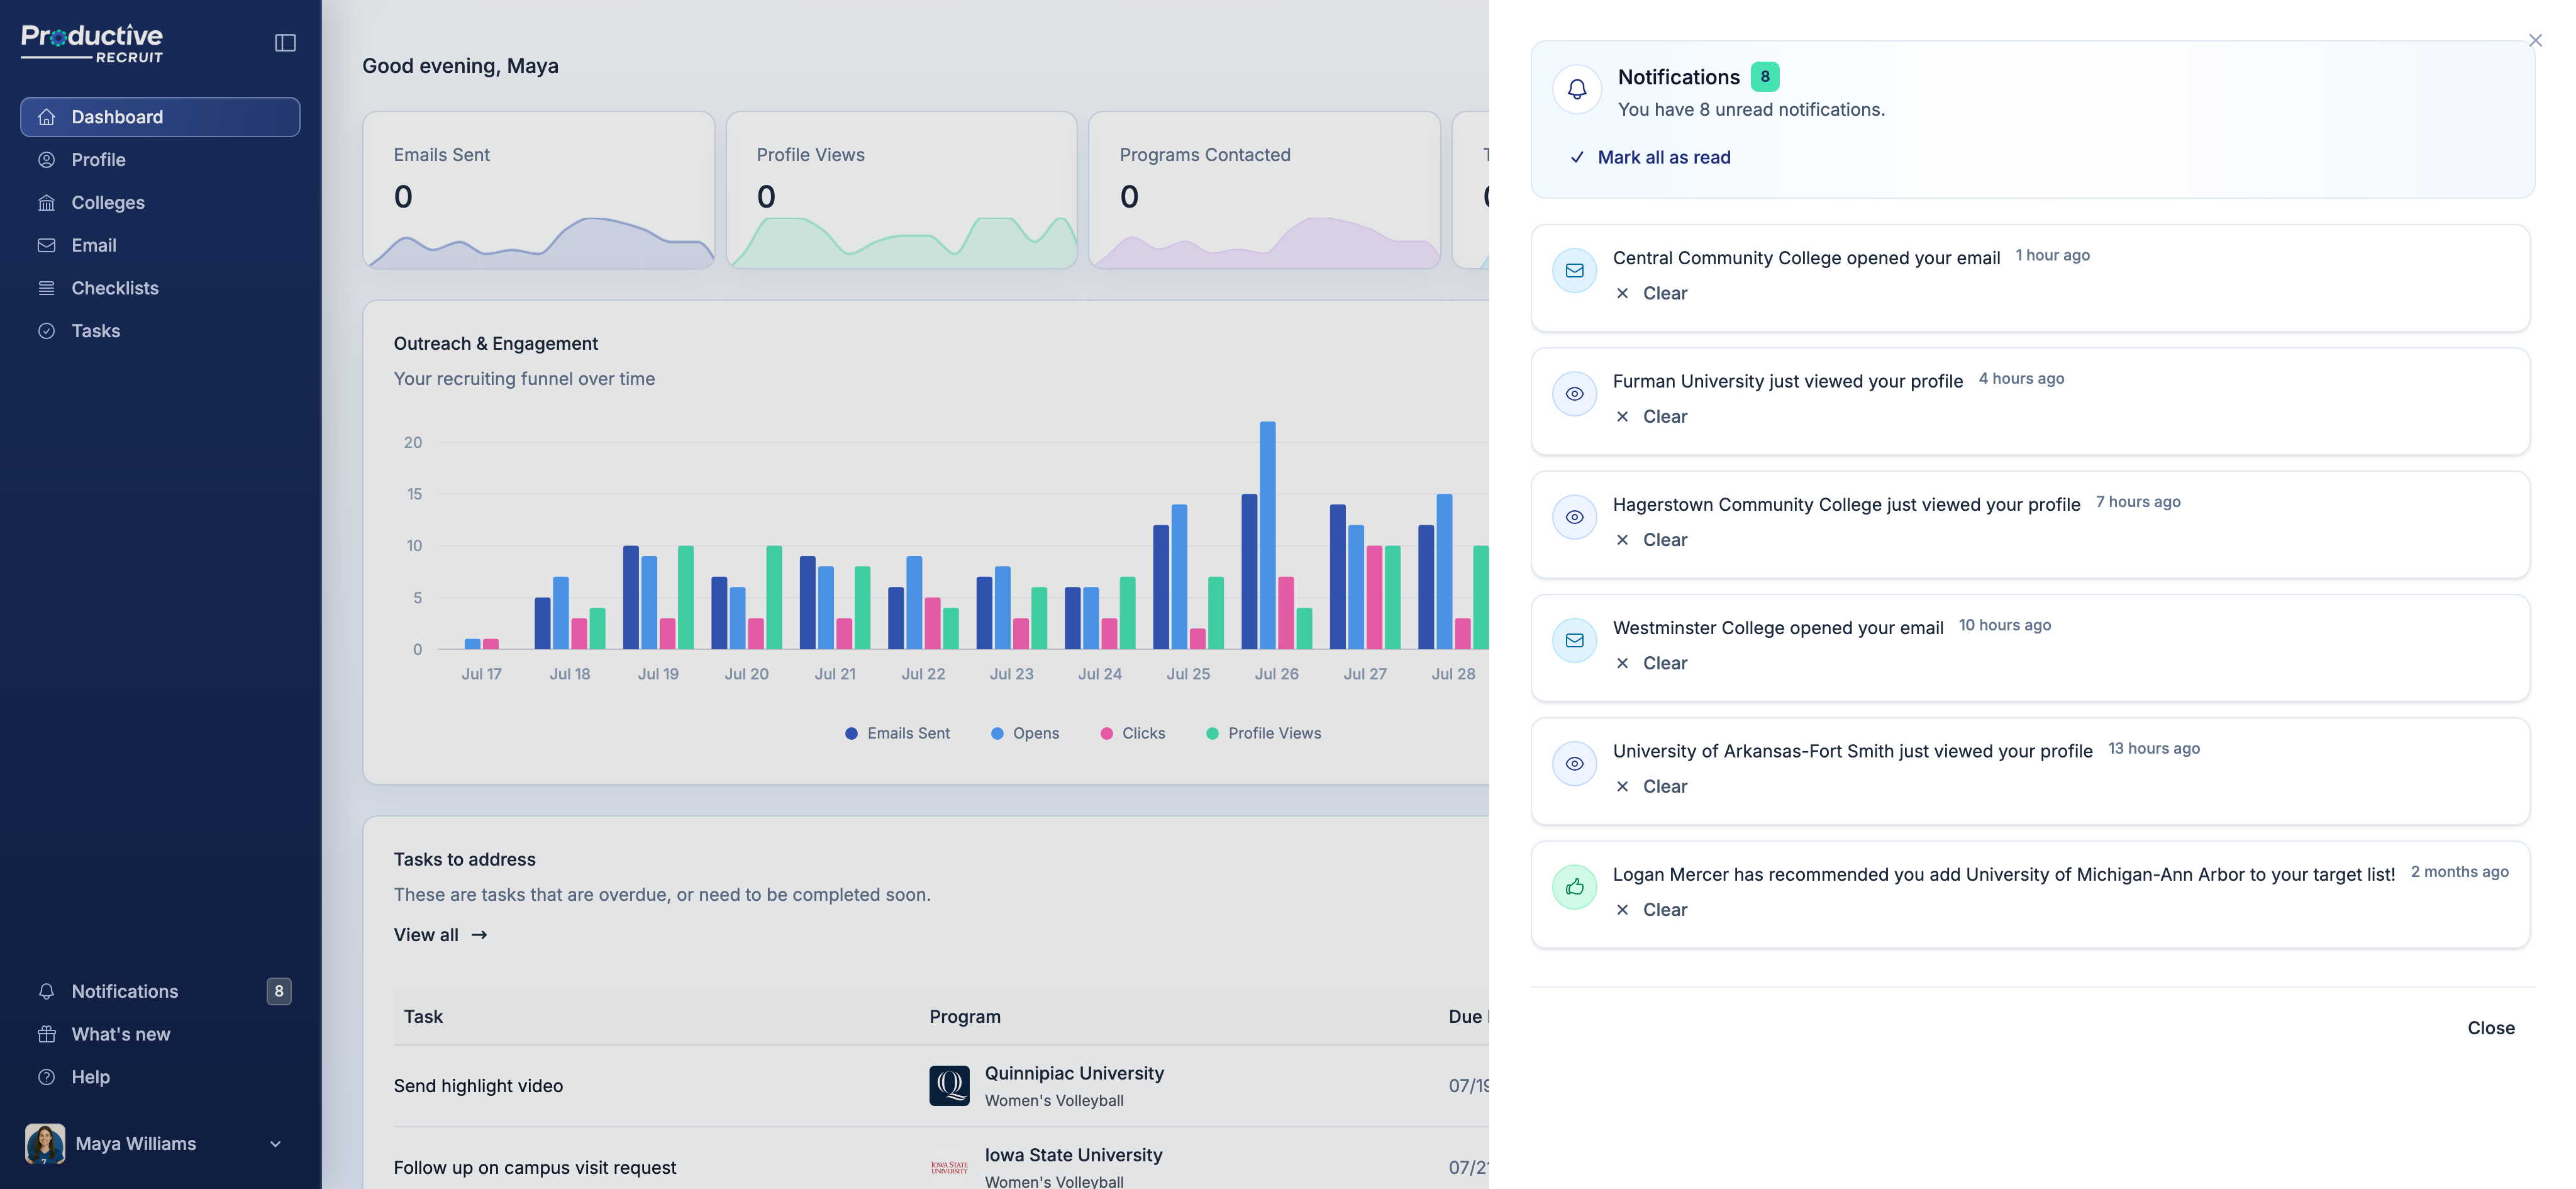Click the Iowa State University logo
Image resolution: width=2576 pixels, height=1189 pixels.
(949, 1167)
